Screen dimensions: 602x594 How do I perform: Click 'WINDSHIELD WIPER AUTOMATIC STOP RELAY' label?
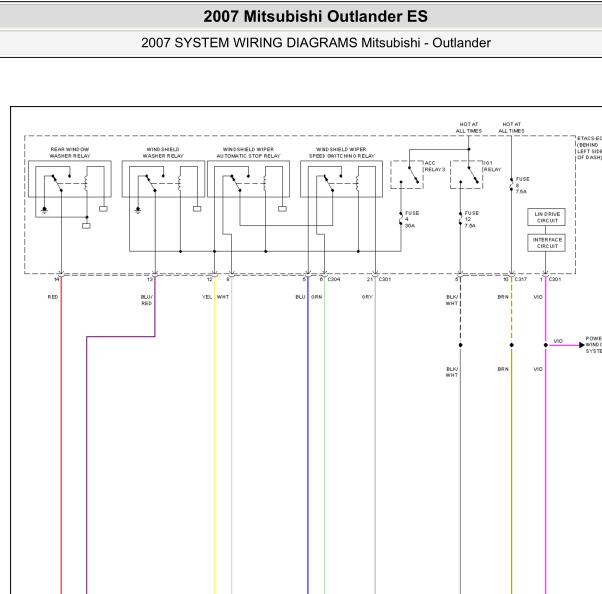click(x=248, y=152)
